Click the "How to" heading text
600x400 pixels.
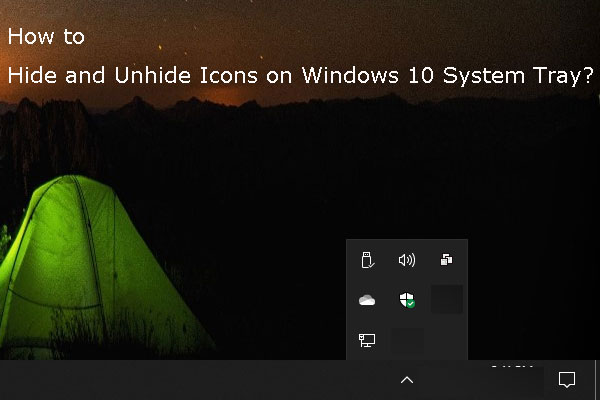(x=46, y=37)
